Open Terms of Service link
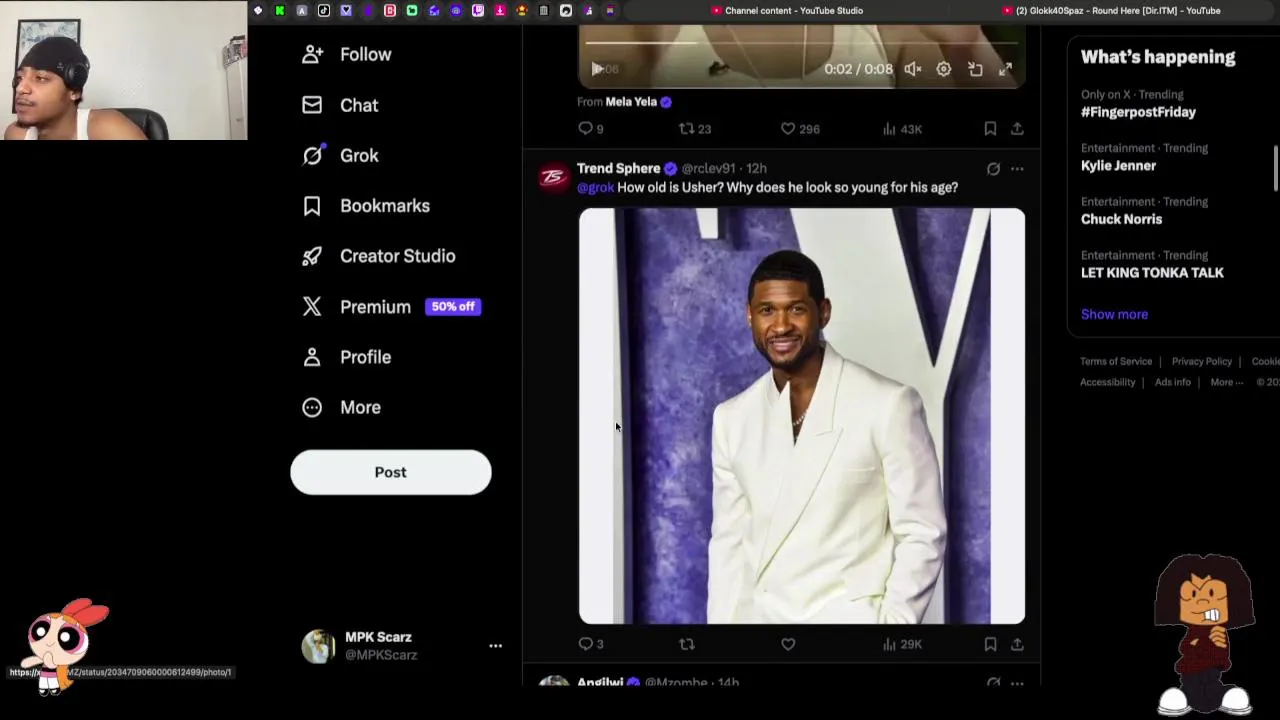Viewport: 1280px width, 720px height. (1116, 361)
